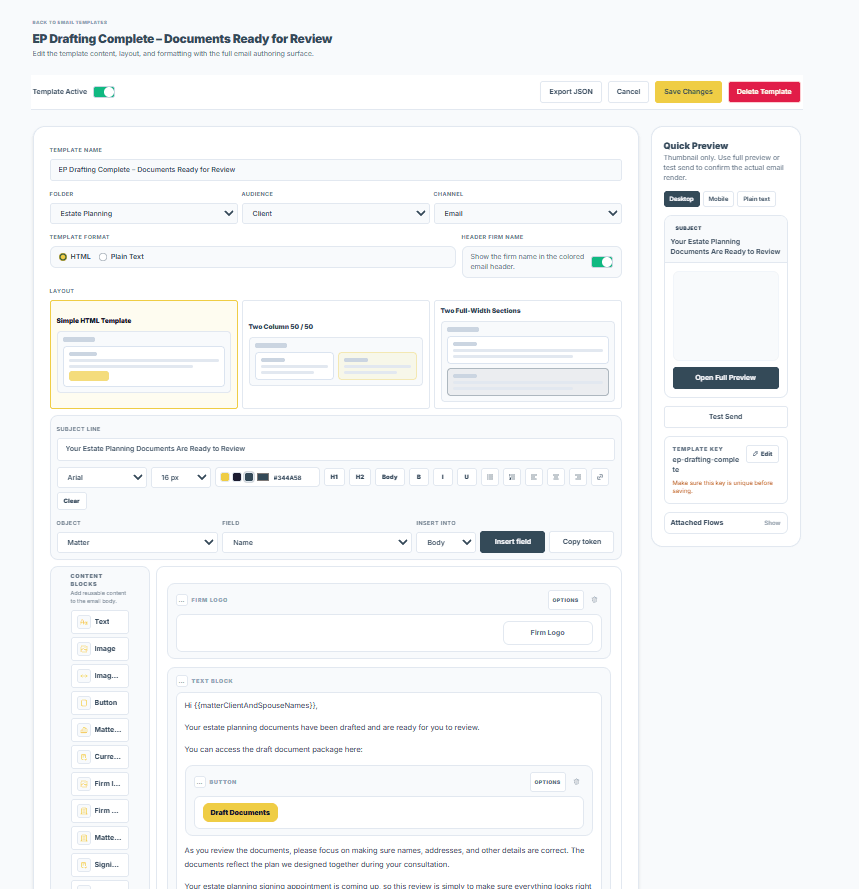Open the Text Block's ellipsis handle
This screenshot has height=889, width=859.
tap(182, 681)
